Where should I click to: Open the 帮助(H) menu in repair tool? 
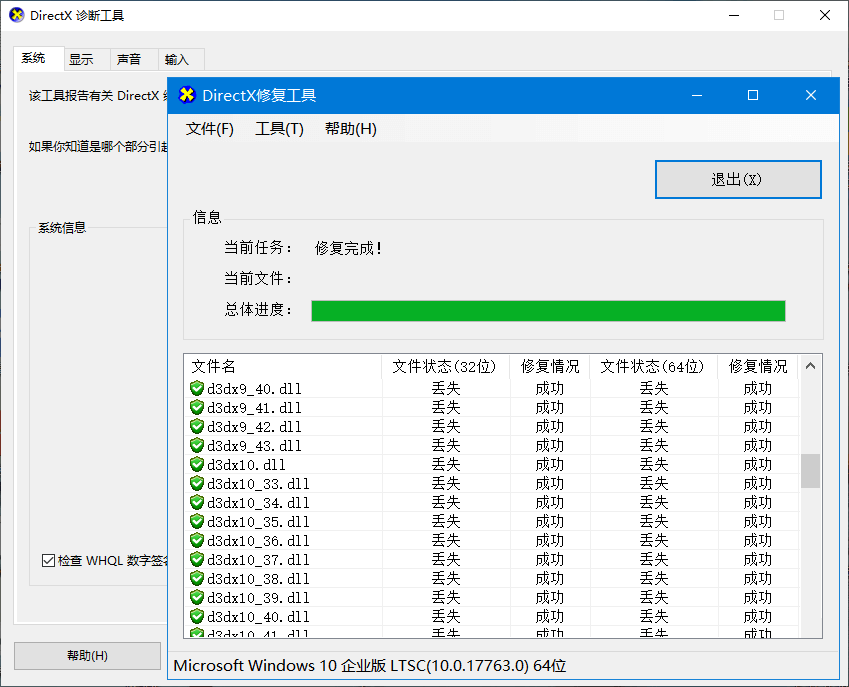[x=350, y=129]
